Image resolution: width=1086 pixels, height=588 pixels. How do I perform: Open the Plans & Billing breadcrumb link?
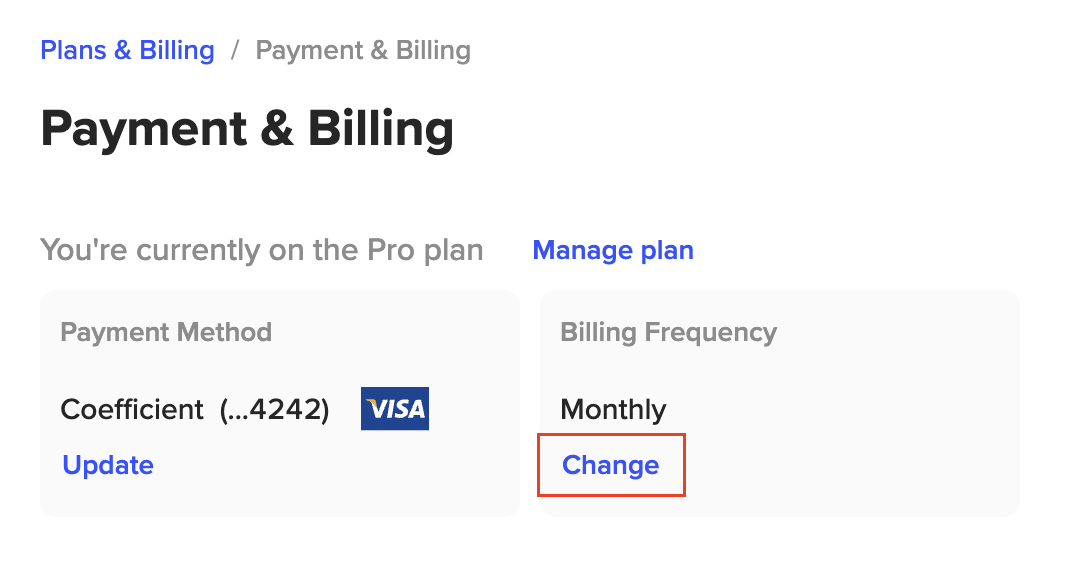[127, 51]
